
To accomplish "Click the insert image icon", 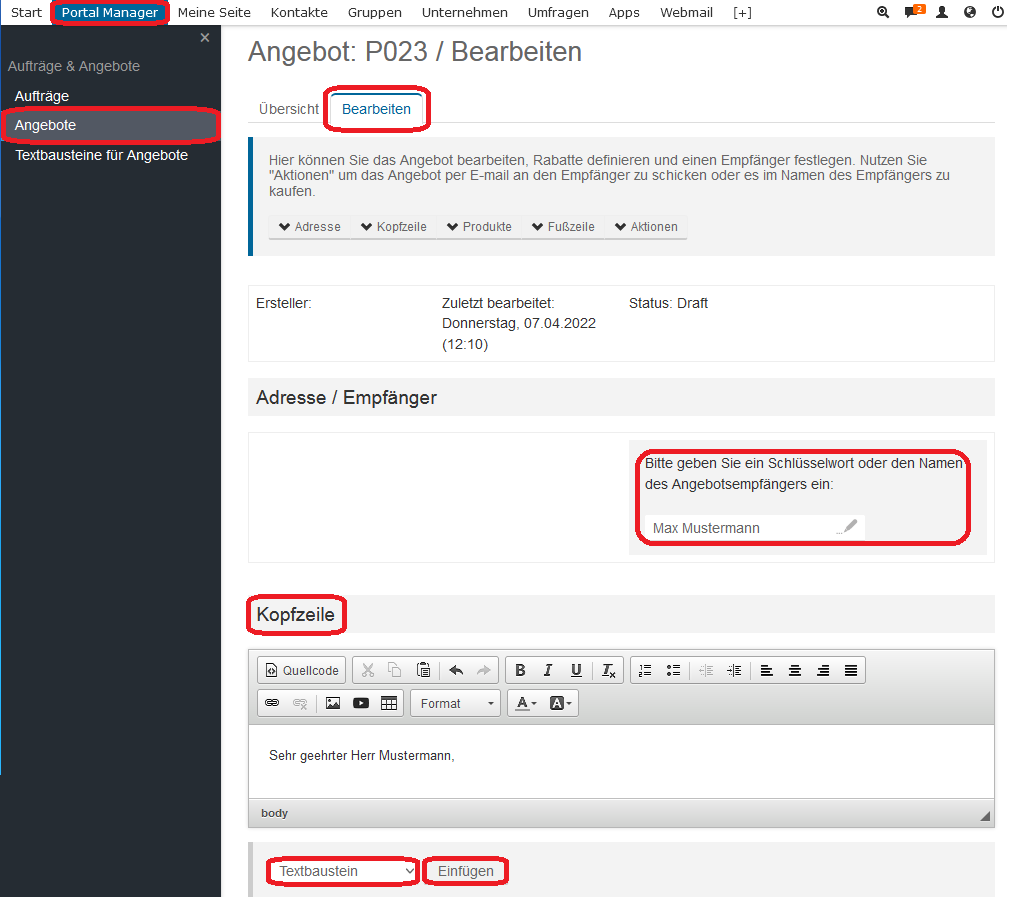I will (x=333, y=703).
